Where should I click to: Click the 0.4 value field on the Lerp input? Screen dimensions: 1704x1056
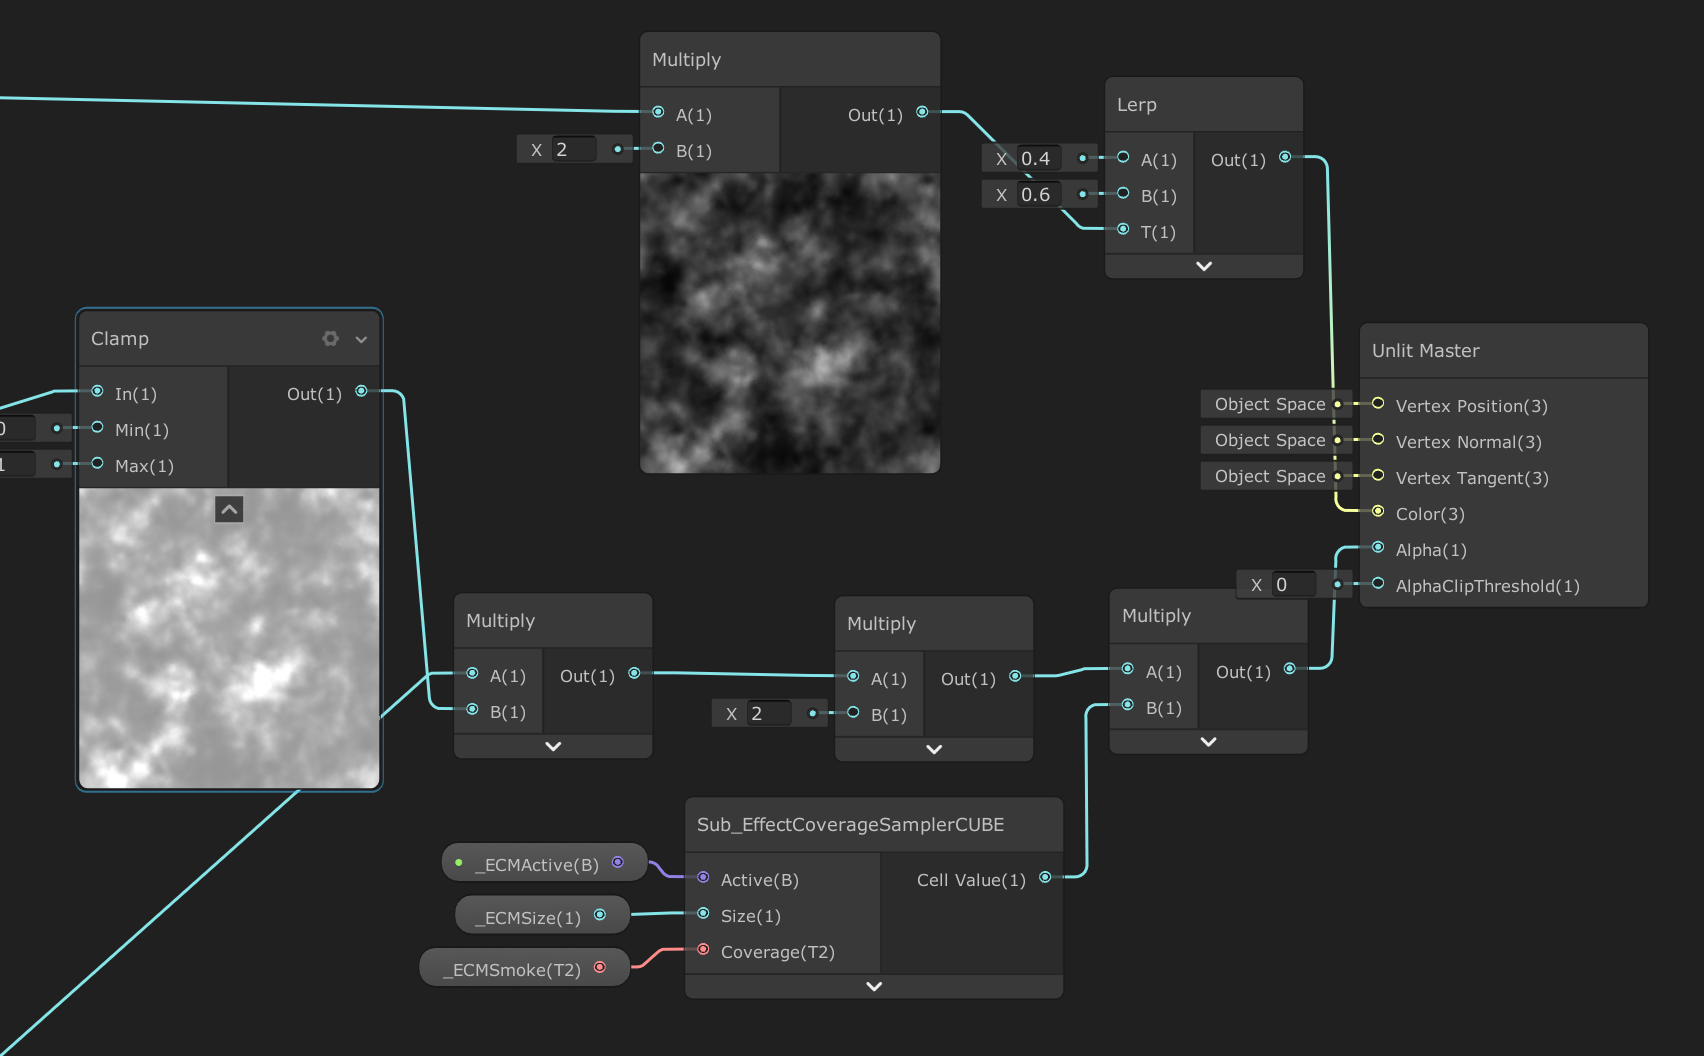coord(1037,157)
